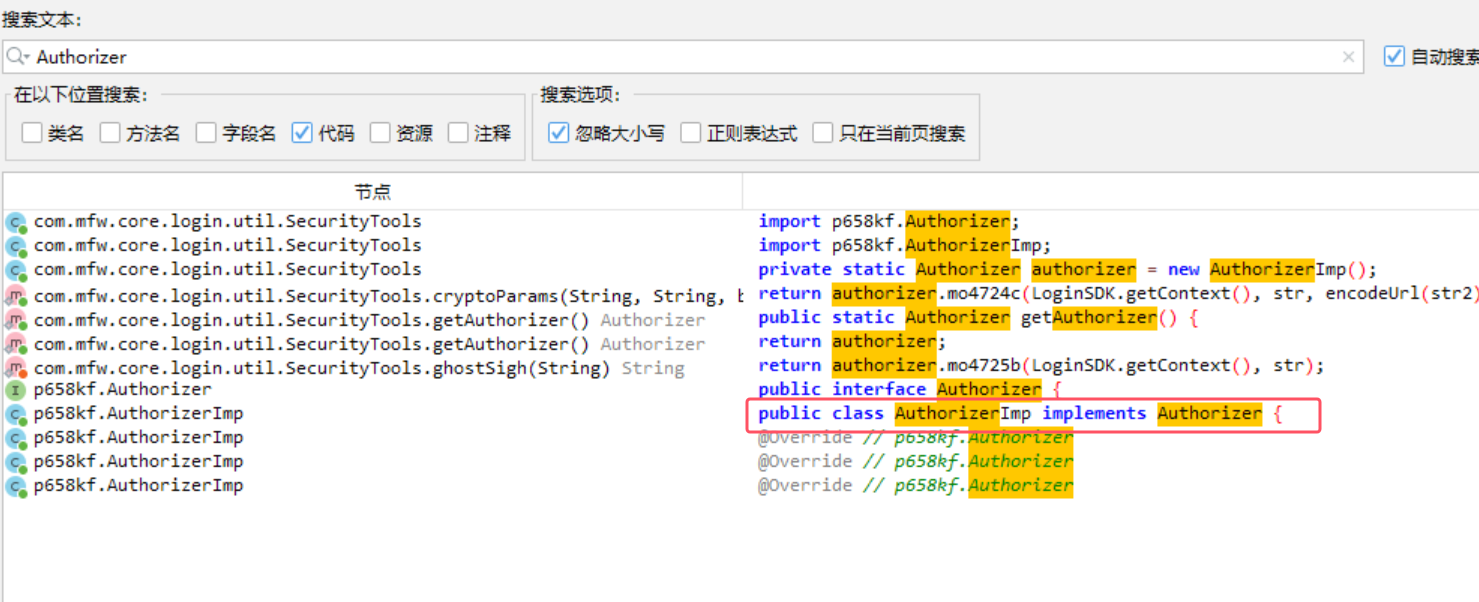Click the 'public interface Authorizer {' code line
Image resolution: width=1479 pixels, height=602 pixels.
(x=909, y=390)
